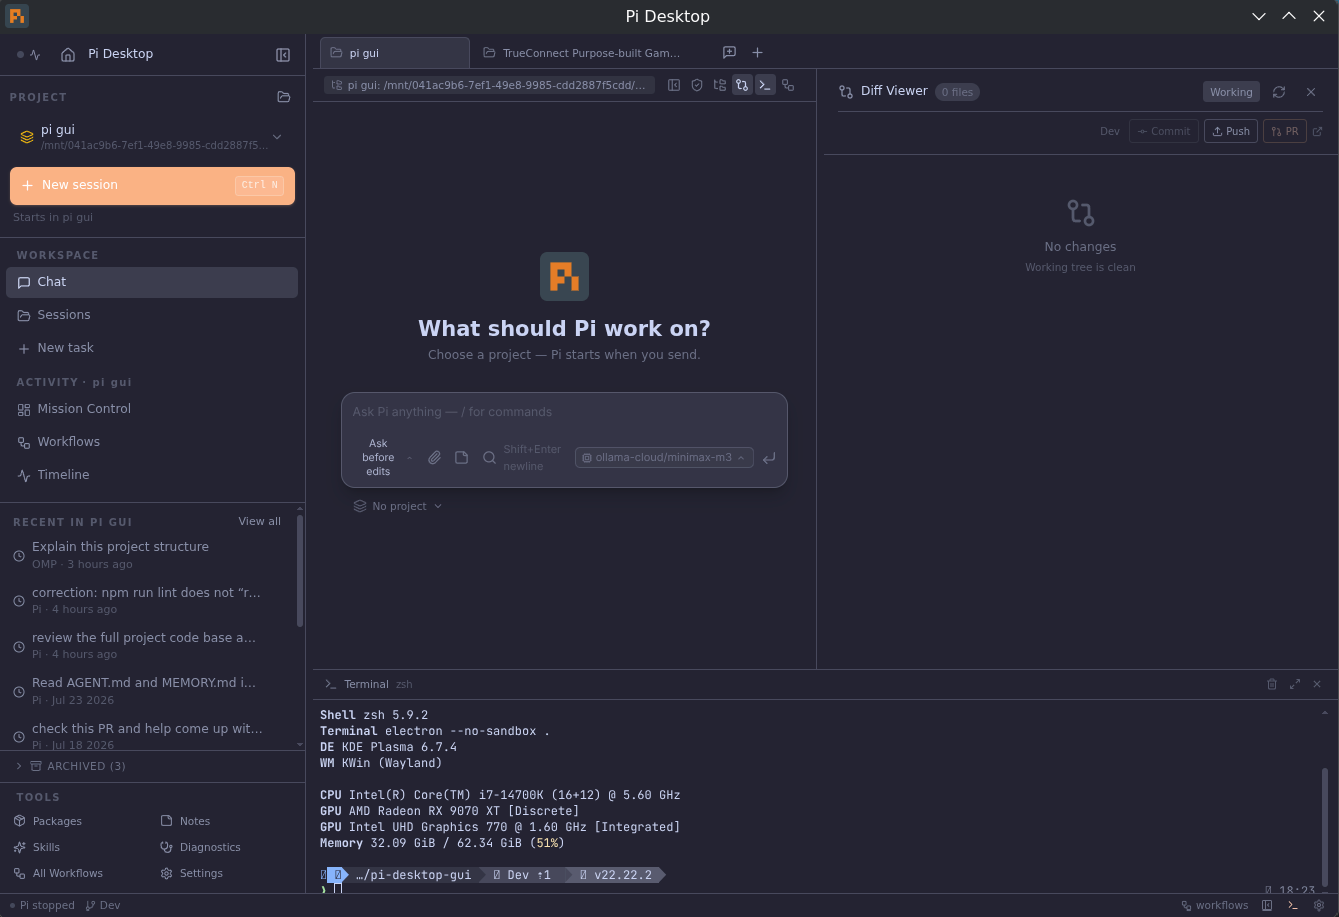This screenshot has height=917, width=1339.
Task: Click the Push button
Action: click(x=1231, y=131)
